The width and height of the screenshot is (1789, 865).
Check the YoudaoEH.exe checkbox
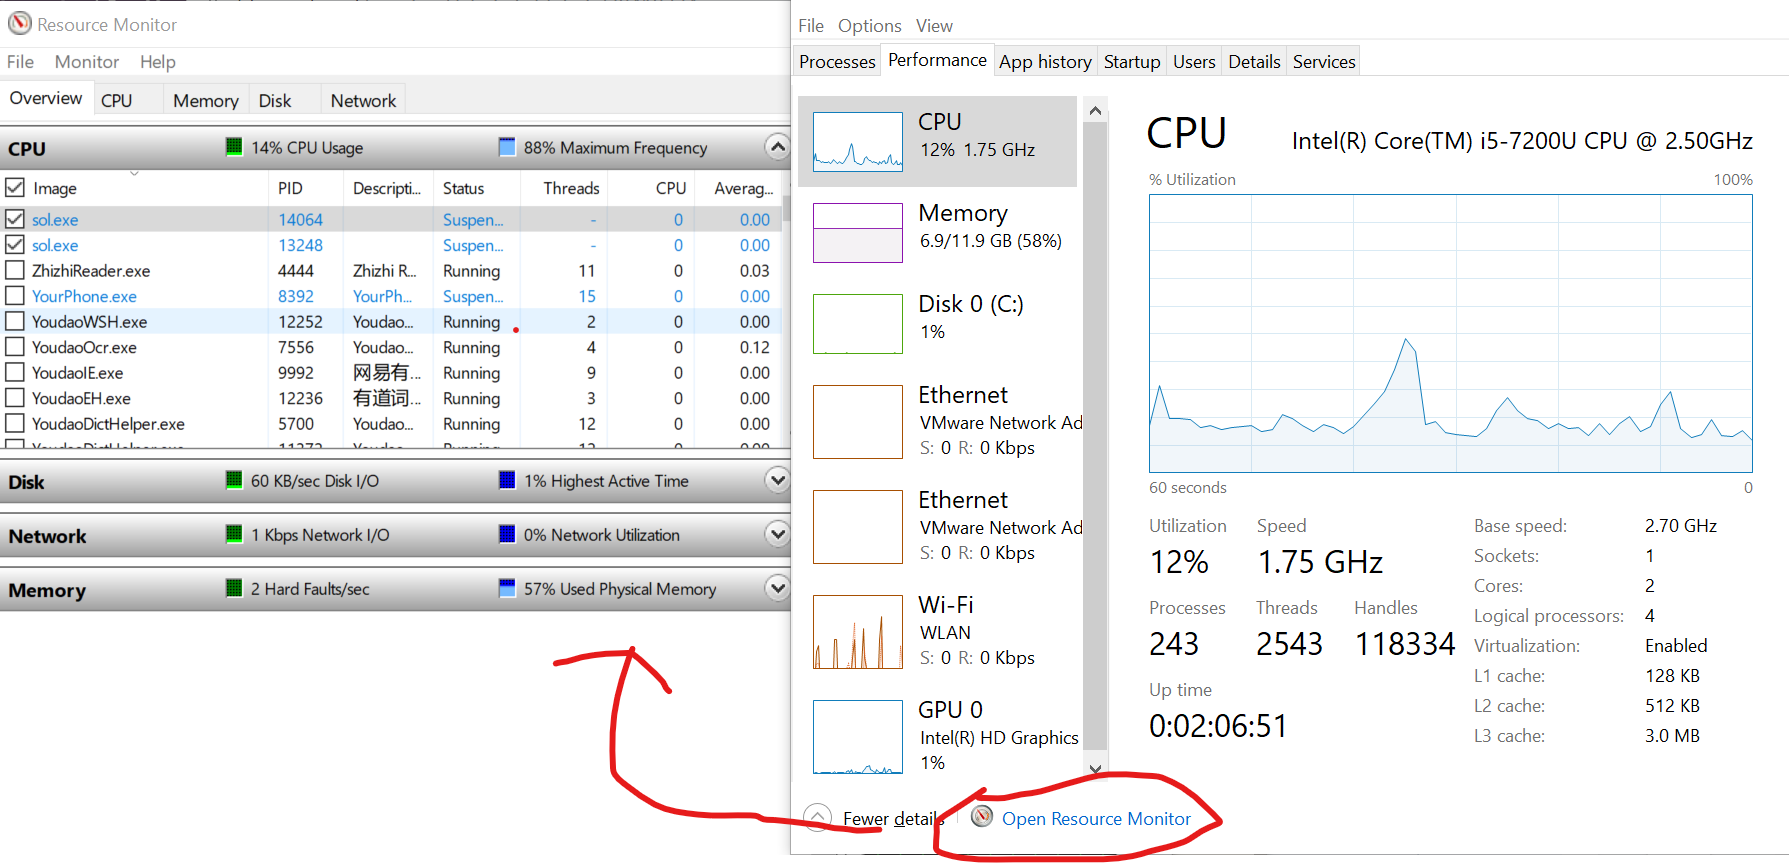(15, 398)
